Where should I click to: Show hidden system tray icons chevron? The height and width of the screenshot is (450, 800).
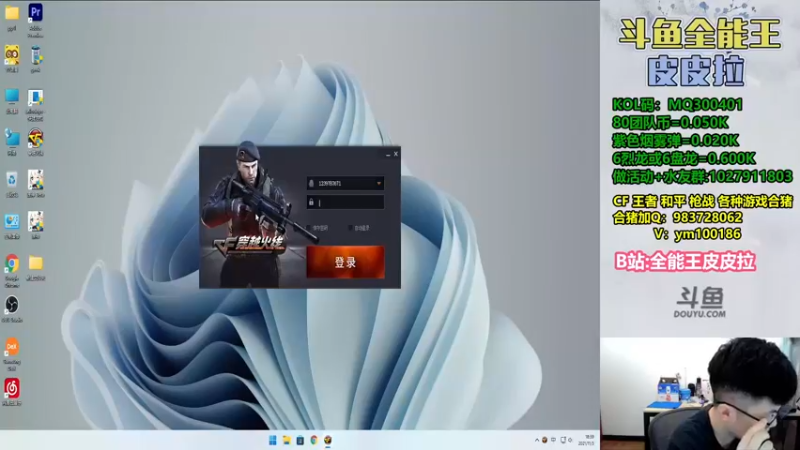[537, 440]
